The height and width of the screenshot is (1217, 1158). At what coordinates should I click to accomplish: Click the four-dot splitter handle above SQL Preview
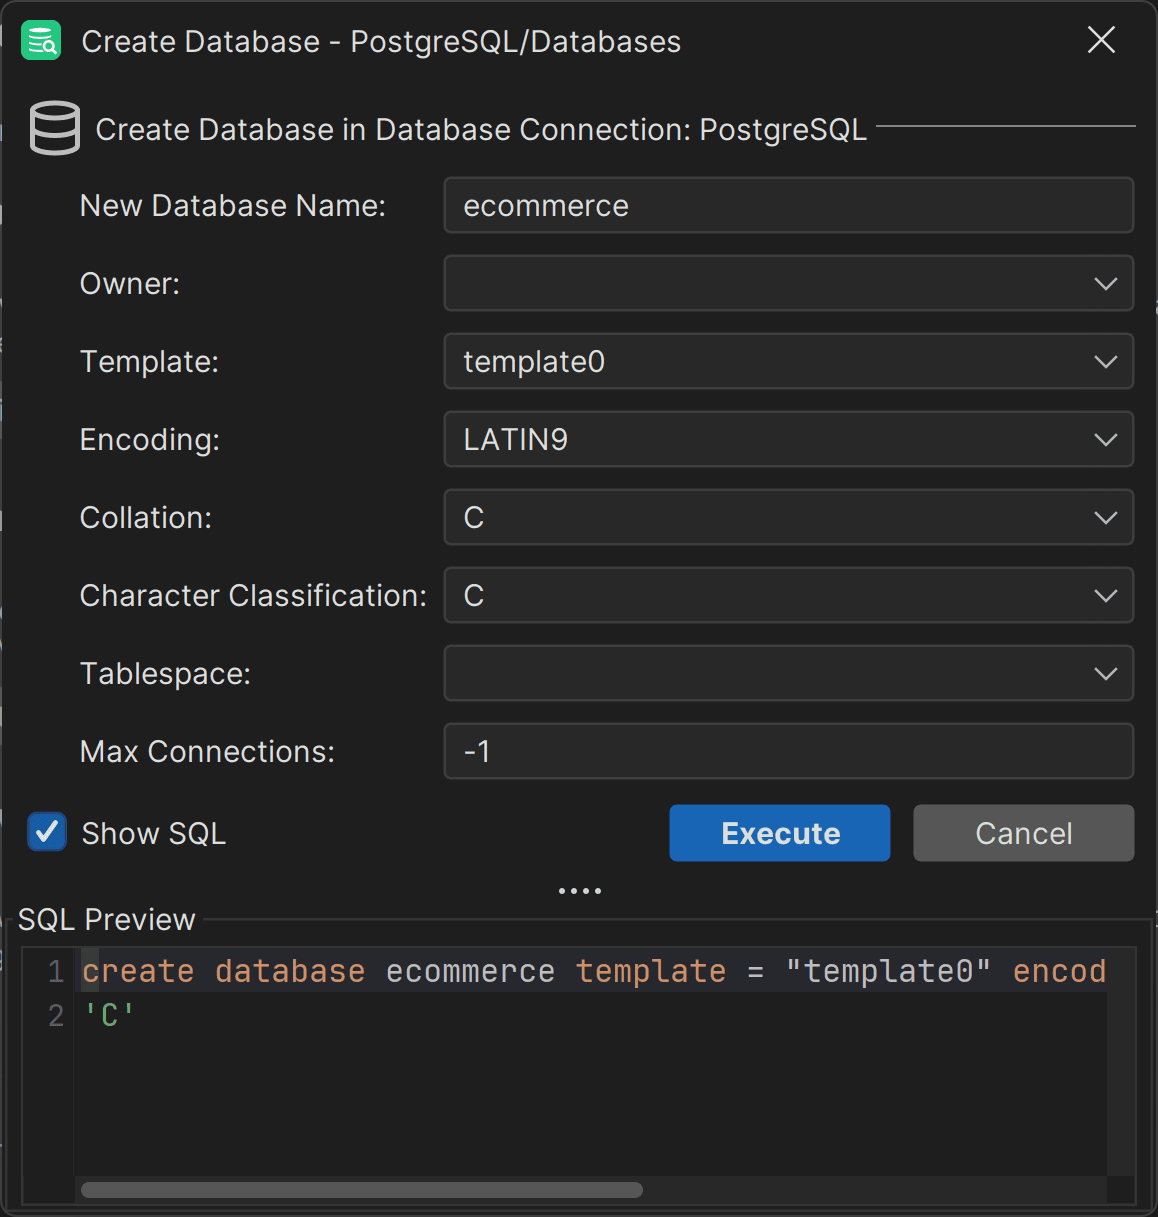580,889
